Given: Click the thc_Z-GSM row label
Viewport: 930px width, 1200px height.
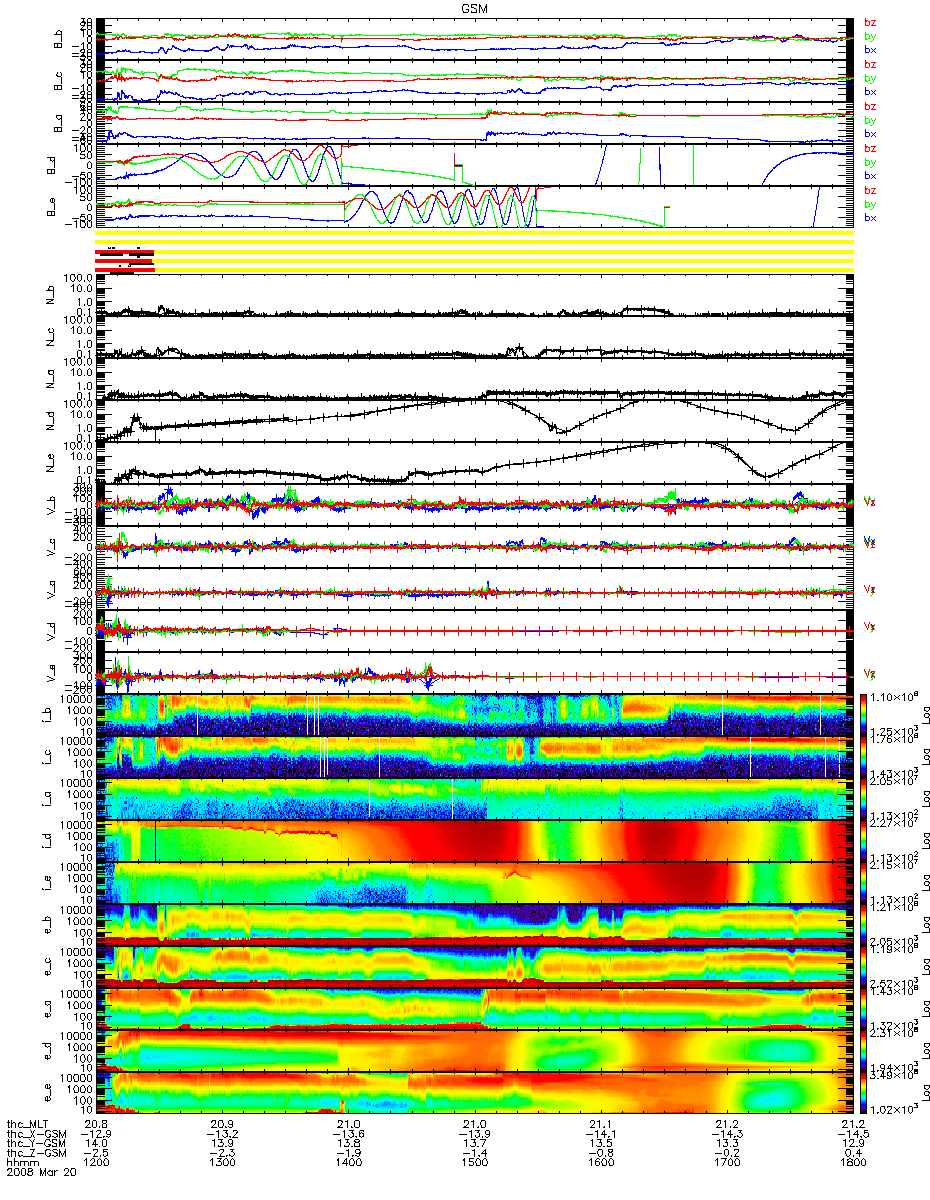Looking at the screenshot, I should pyautogui.click(x=39, y=1155).
